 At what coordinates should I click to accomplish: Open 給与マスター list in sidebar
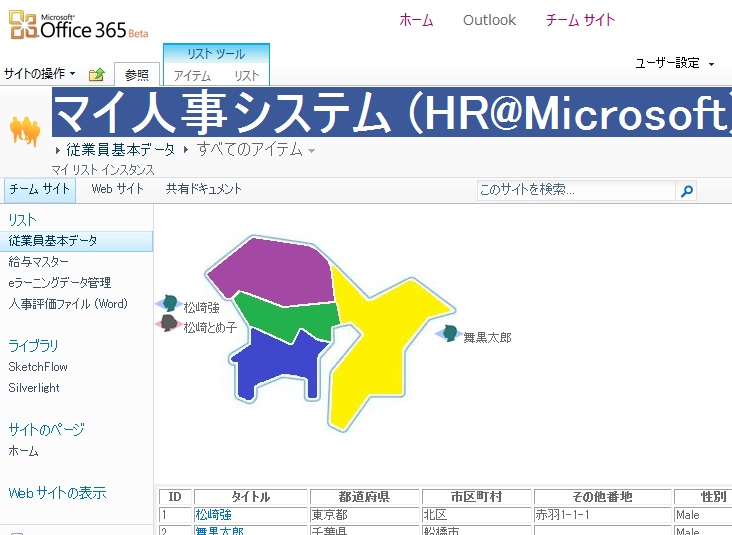click(38, 262)
